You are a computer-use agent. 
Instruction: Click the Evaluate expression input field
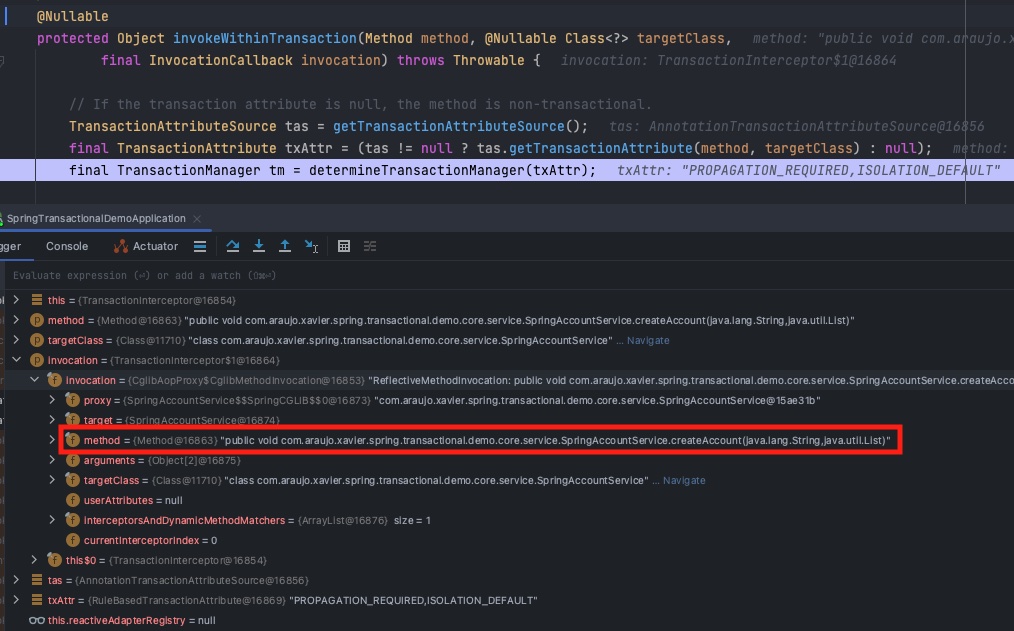coord(300,275)
